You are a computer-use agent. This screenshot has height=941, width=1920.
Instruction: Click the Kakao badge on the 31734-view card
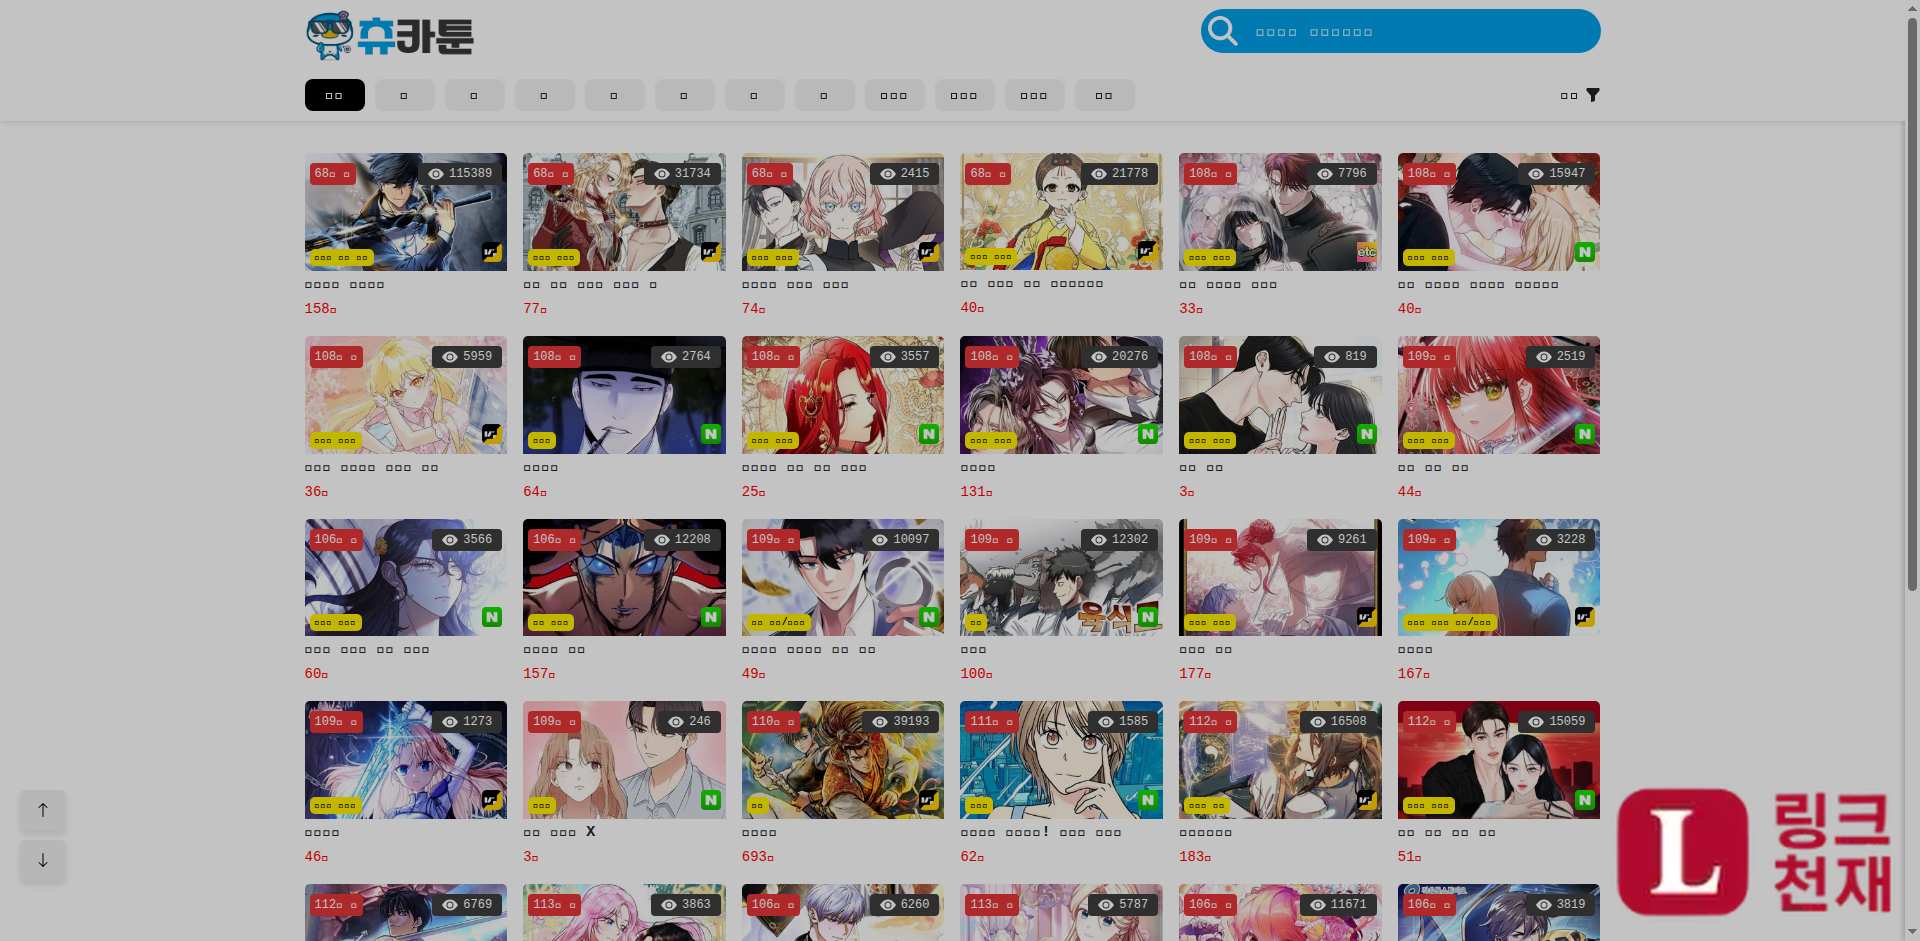[x=710, y=252]
